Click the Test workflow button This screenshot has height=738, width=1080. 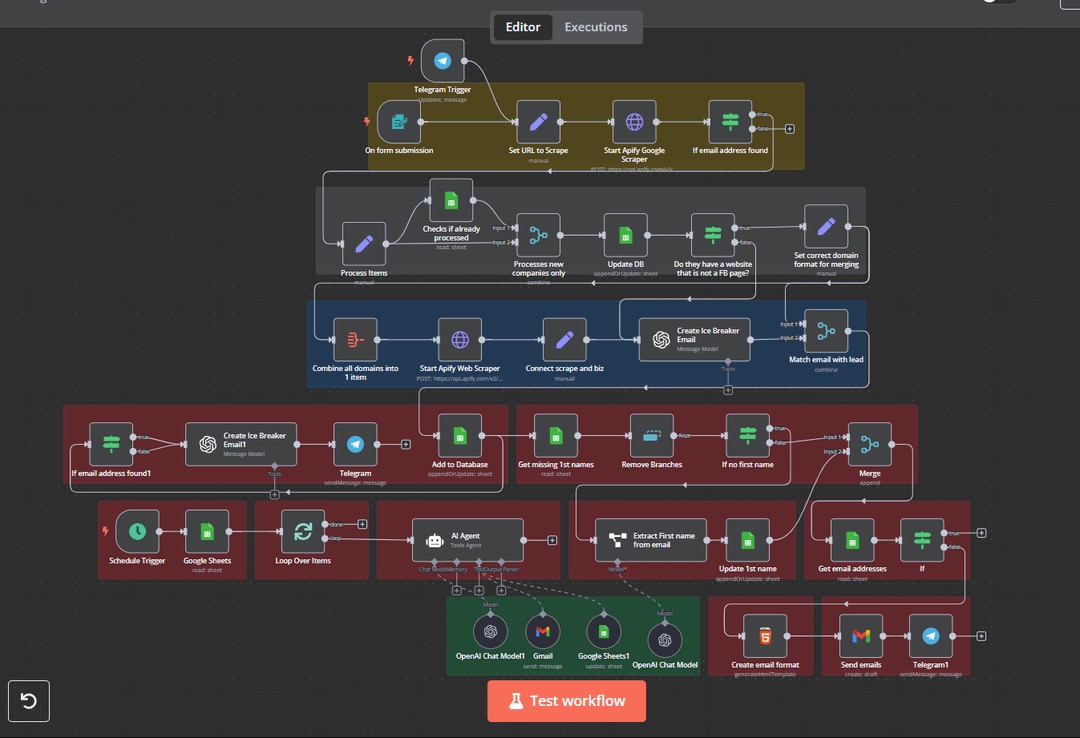[x=566, y=701]
